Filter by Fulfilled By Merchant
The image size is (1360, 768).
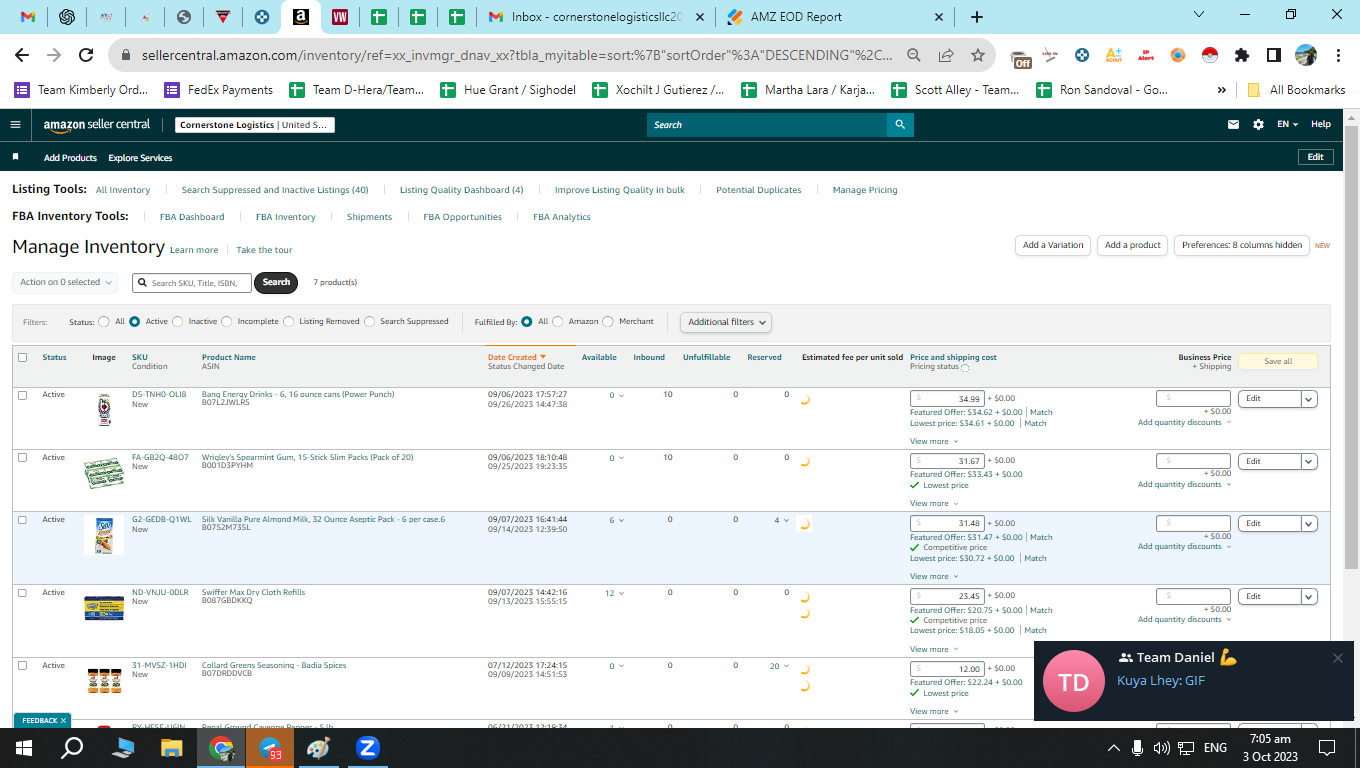click(608, 322)
